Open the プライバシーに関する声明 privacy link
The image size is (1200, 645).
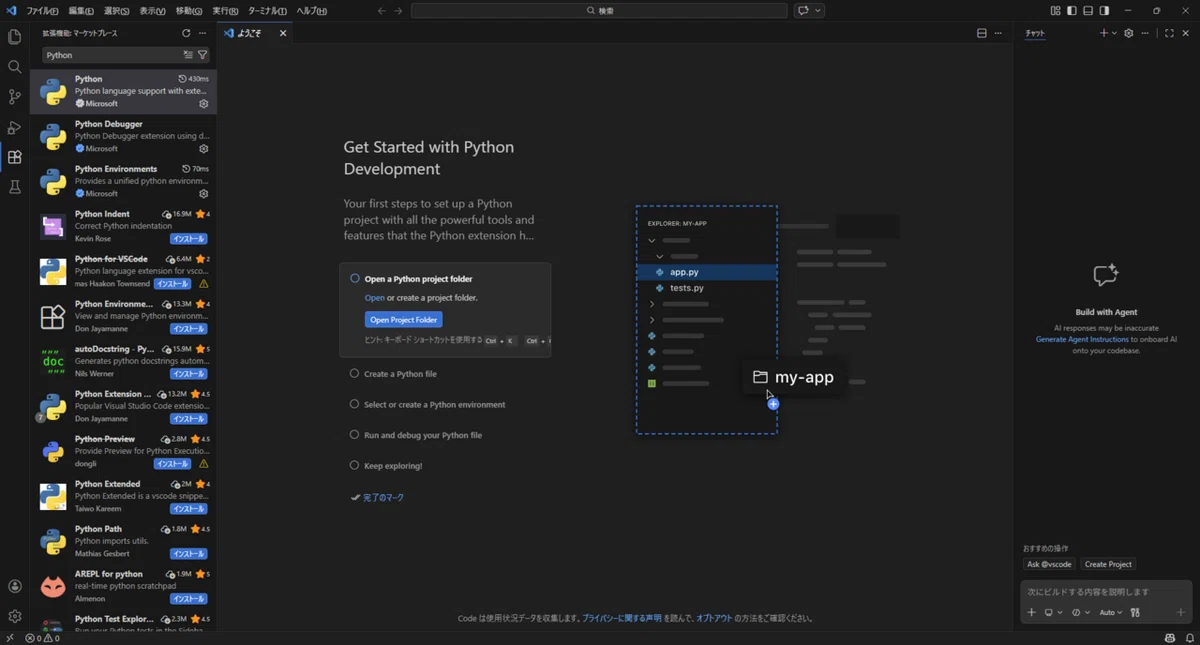point(622,618)
